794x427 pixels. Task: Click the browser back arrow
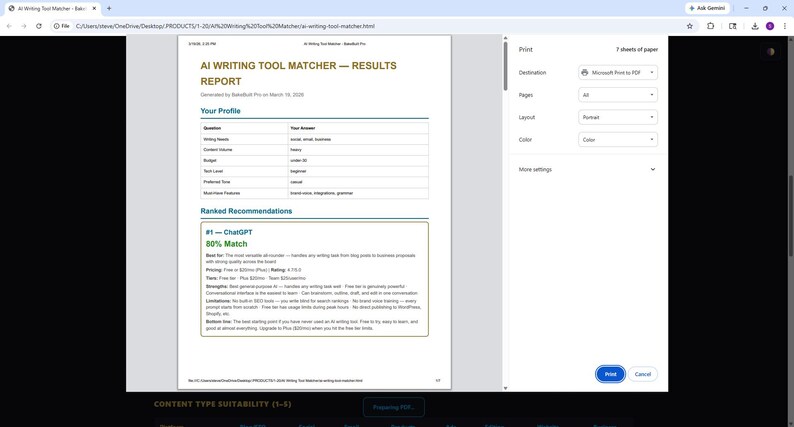pos(9,26)
